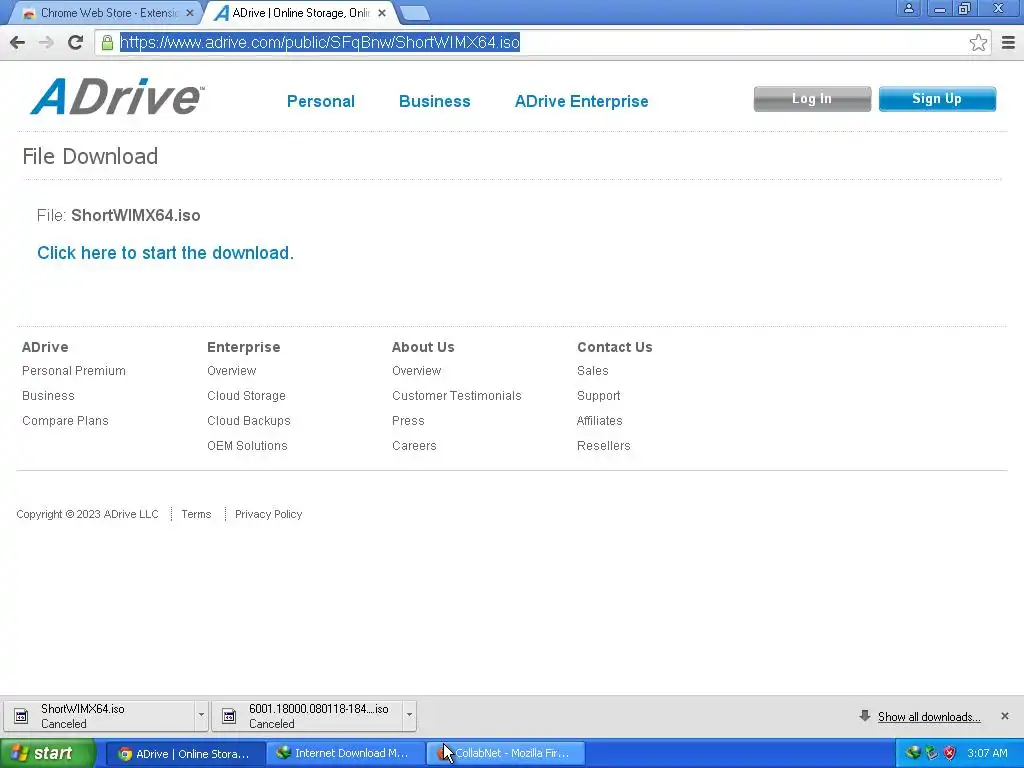Click the ADrive logo
This screenshot has width=1024, height=768.
click(118, 97)
